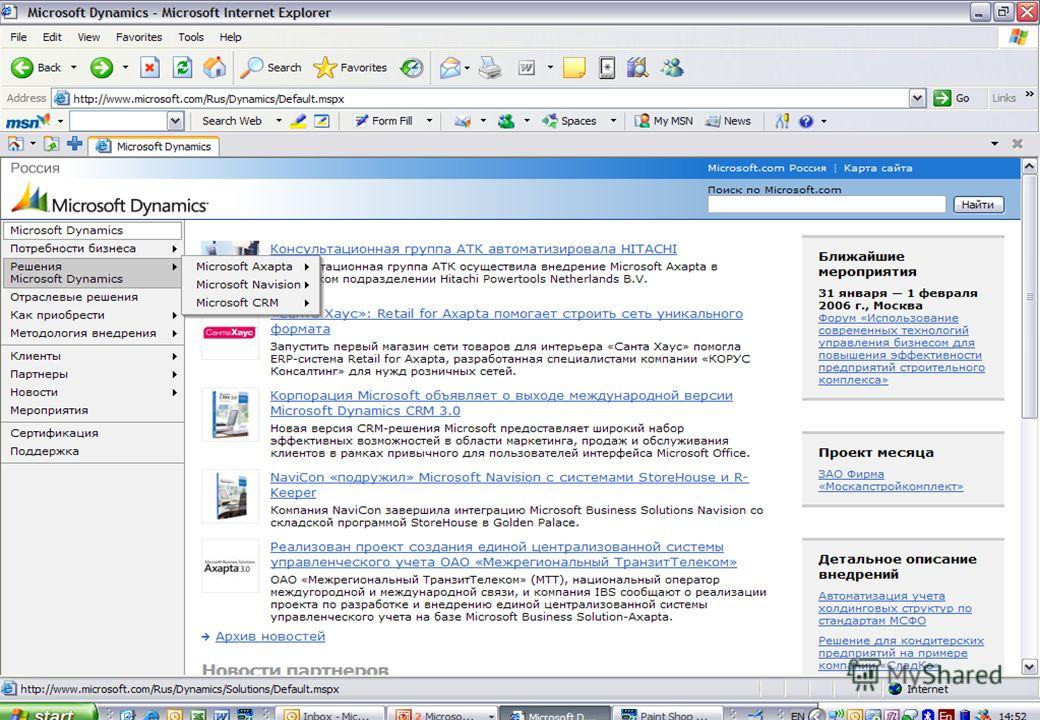Click the MSN toolbar highlighter icon
The height and width of the screenshot is (720, 1040).
coord(298,121)
